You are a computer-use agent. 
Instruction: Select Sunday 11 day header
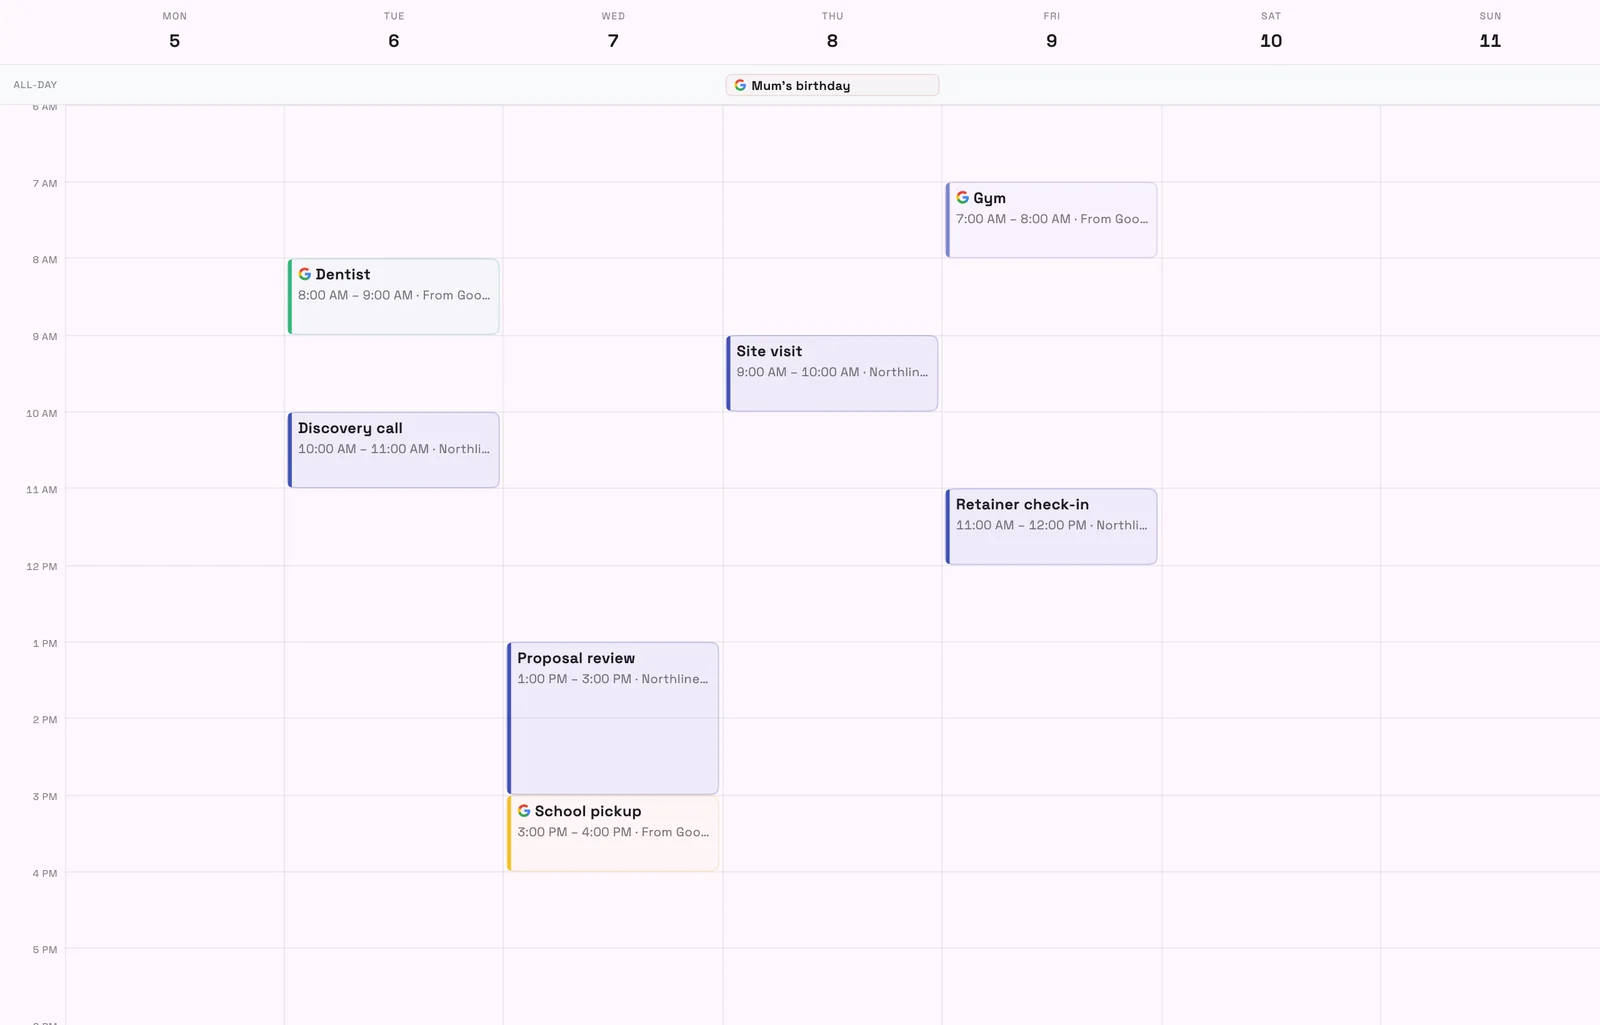coord(1490,31)
